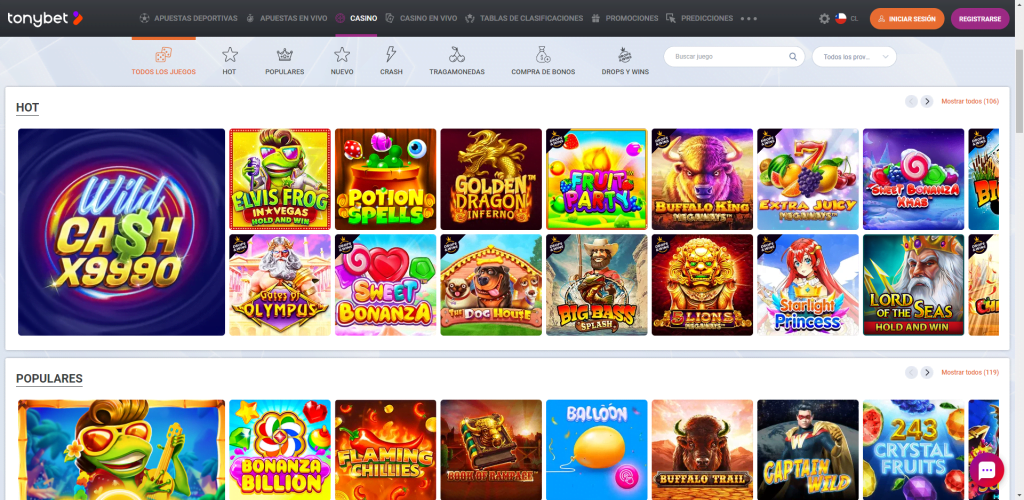Select the Hot star category
This screenshot has width=1024, height=500.
(229, 61)
